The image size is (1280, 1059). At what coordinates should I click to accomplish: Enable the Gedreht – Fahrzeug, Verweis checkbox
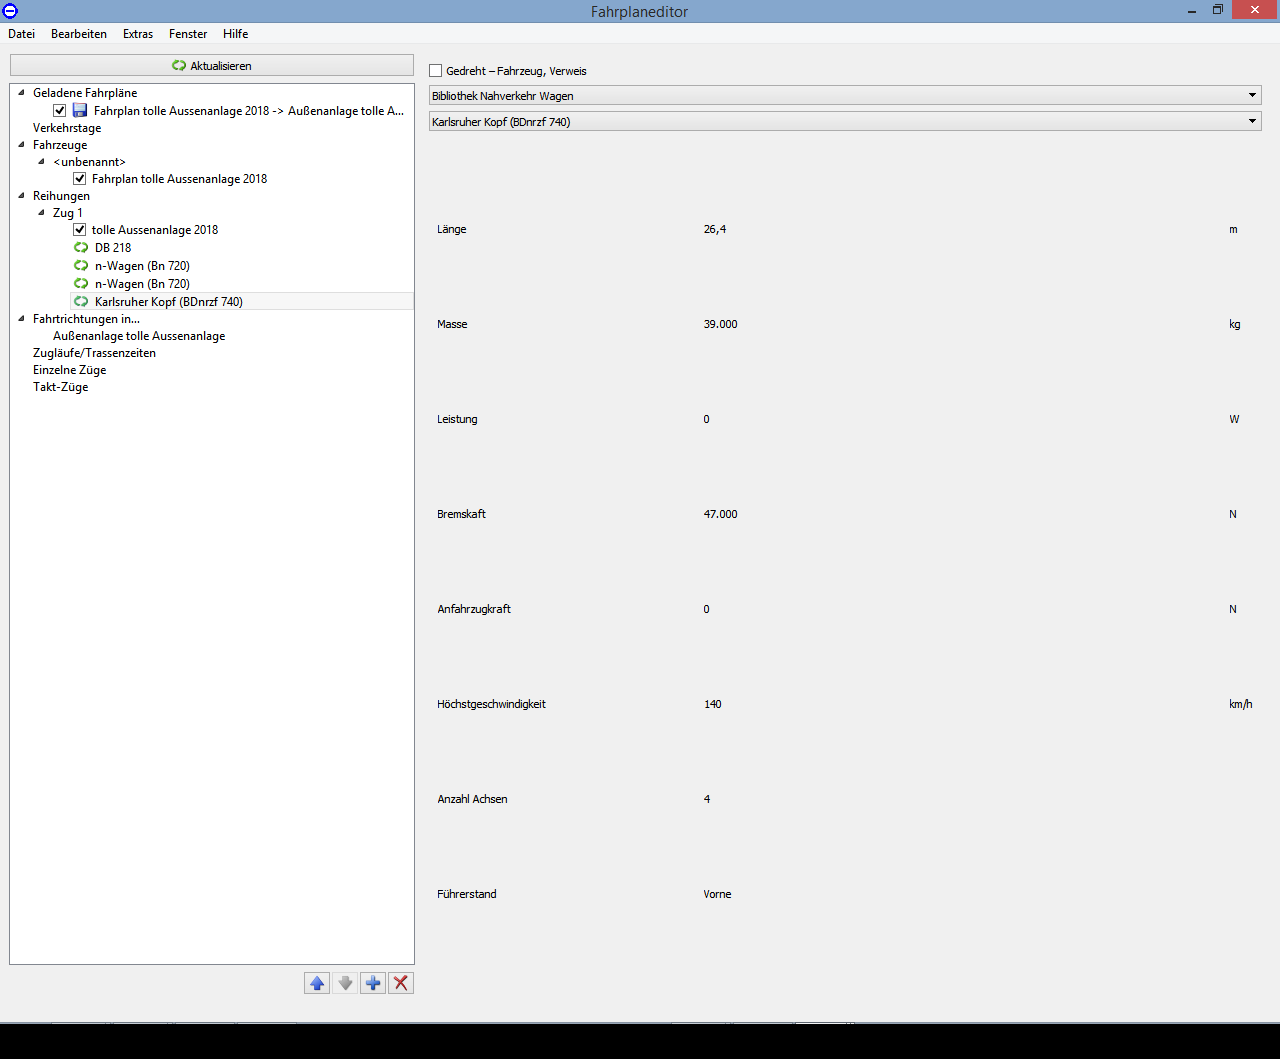point(436,71)
